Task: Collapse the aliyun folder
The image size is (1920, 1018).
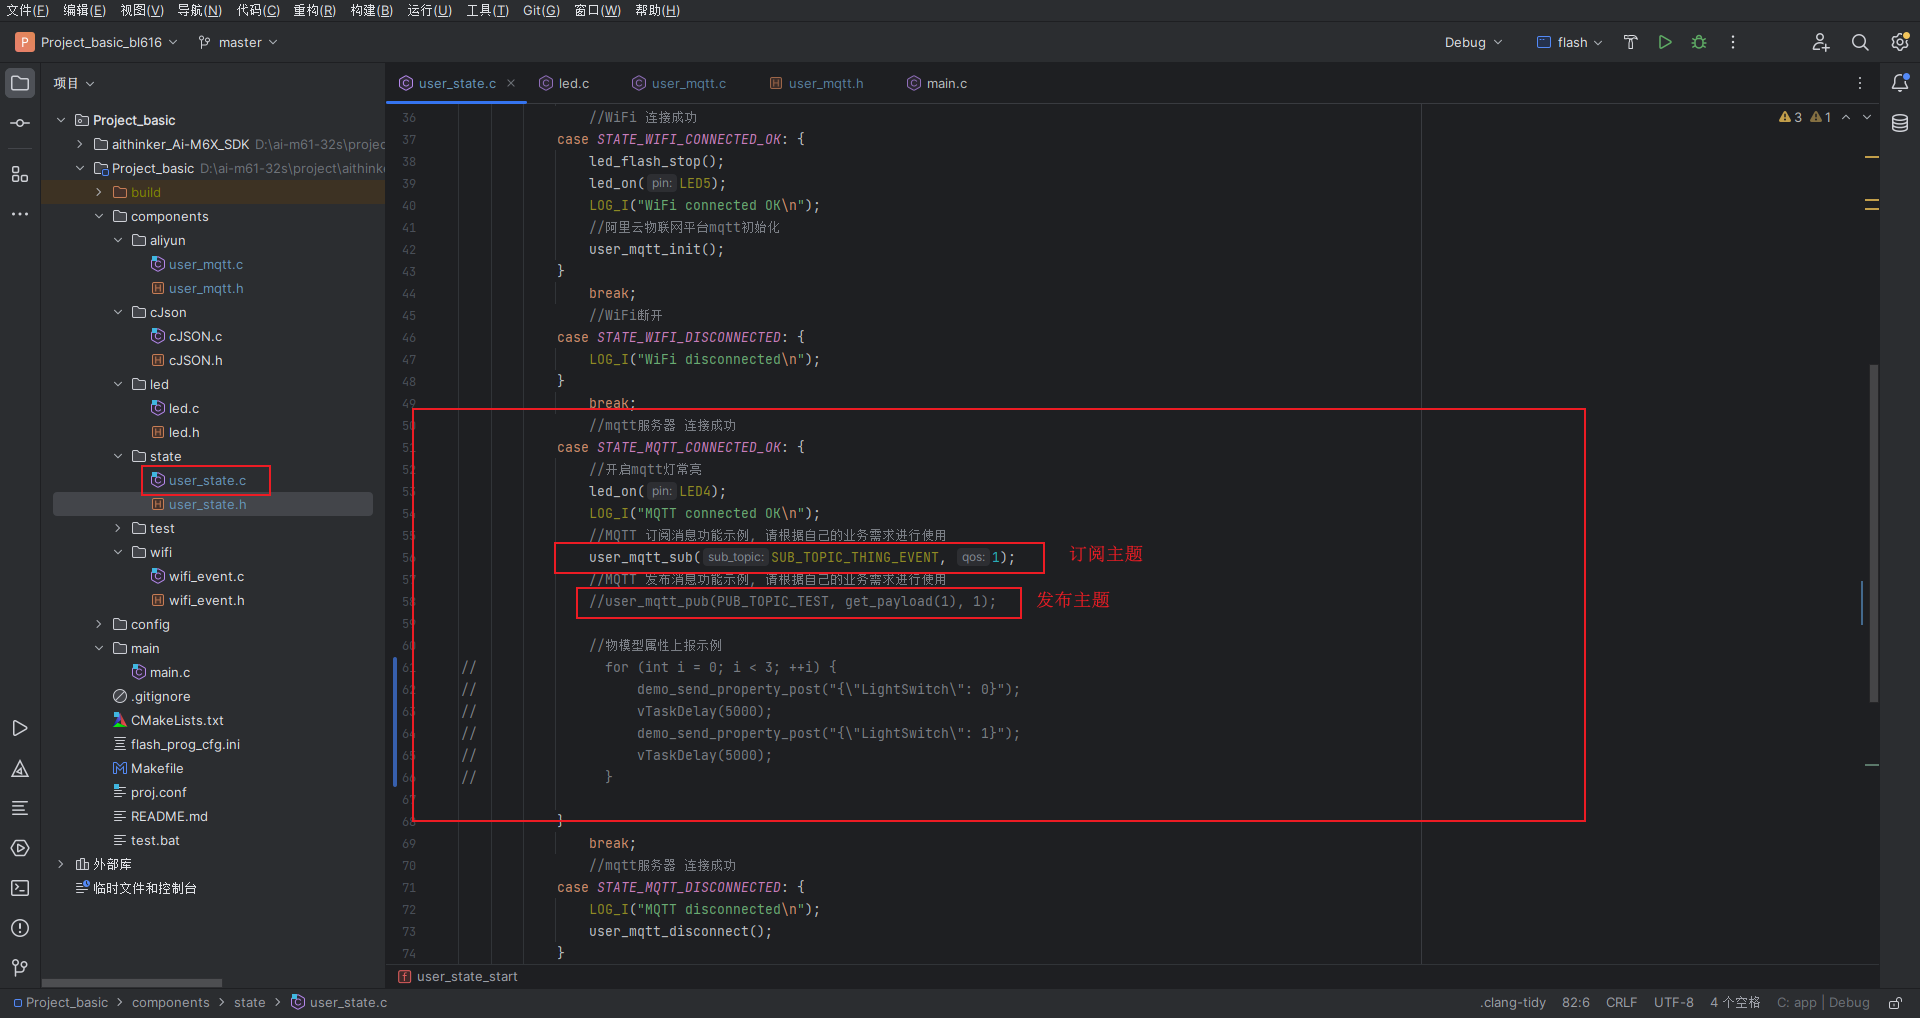Action: coord(118,240)
